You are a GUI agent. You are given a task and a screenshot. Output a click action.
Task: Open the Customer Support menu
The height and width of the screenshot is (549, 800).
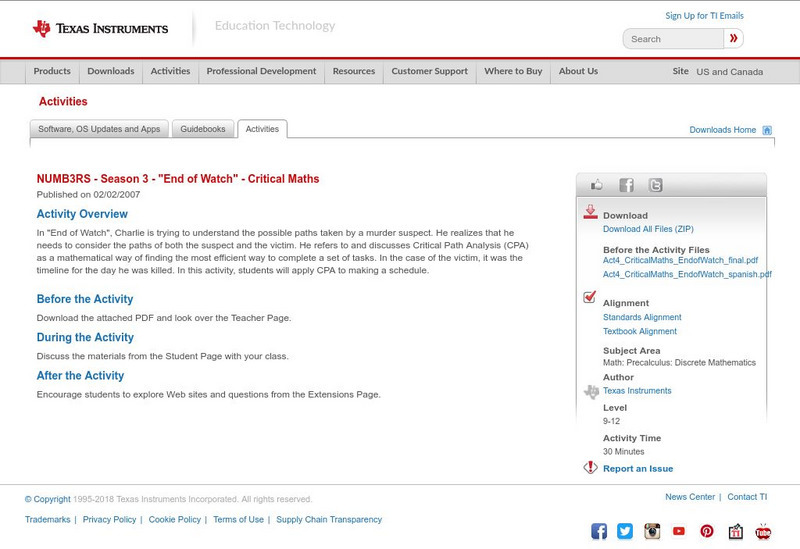click(430, 71)
